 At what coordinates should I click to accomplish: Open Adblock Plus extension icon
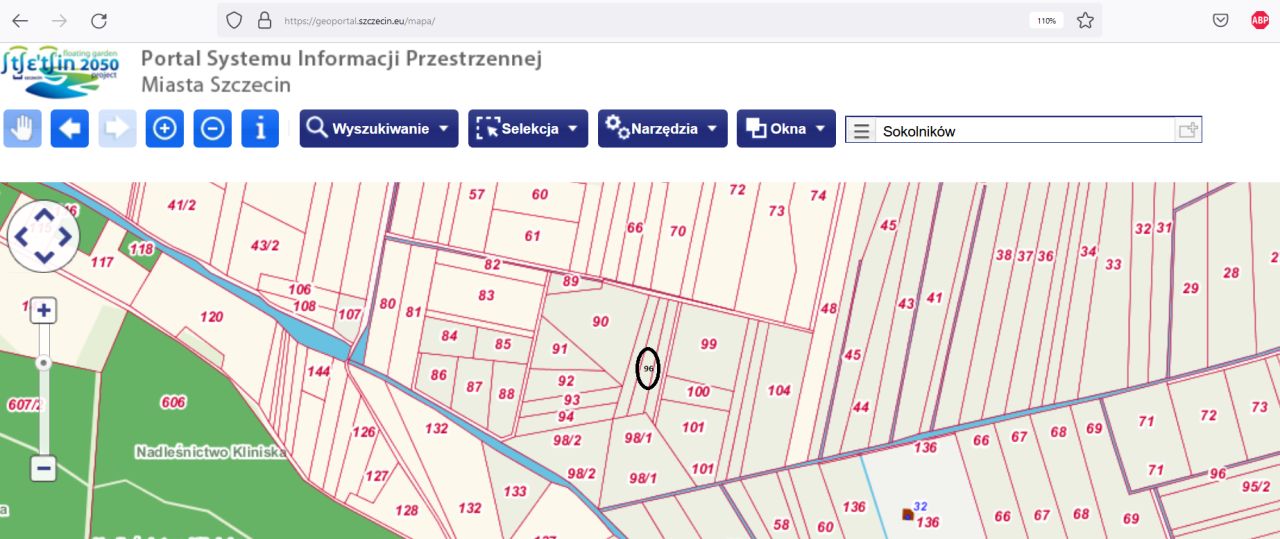pos(1260,20)
